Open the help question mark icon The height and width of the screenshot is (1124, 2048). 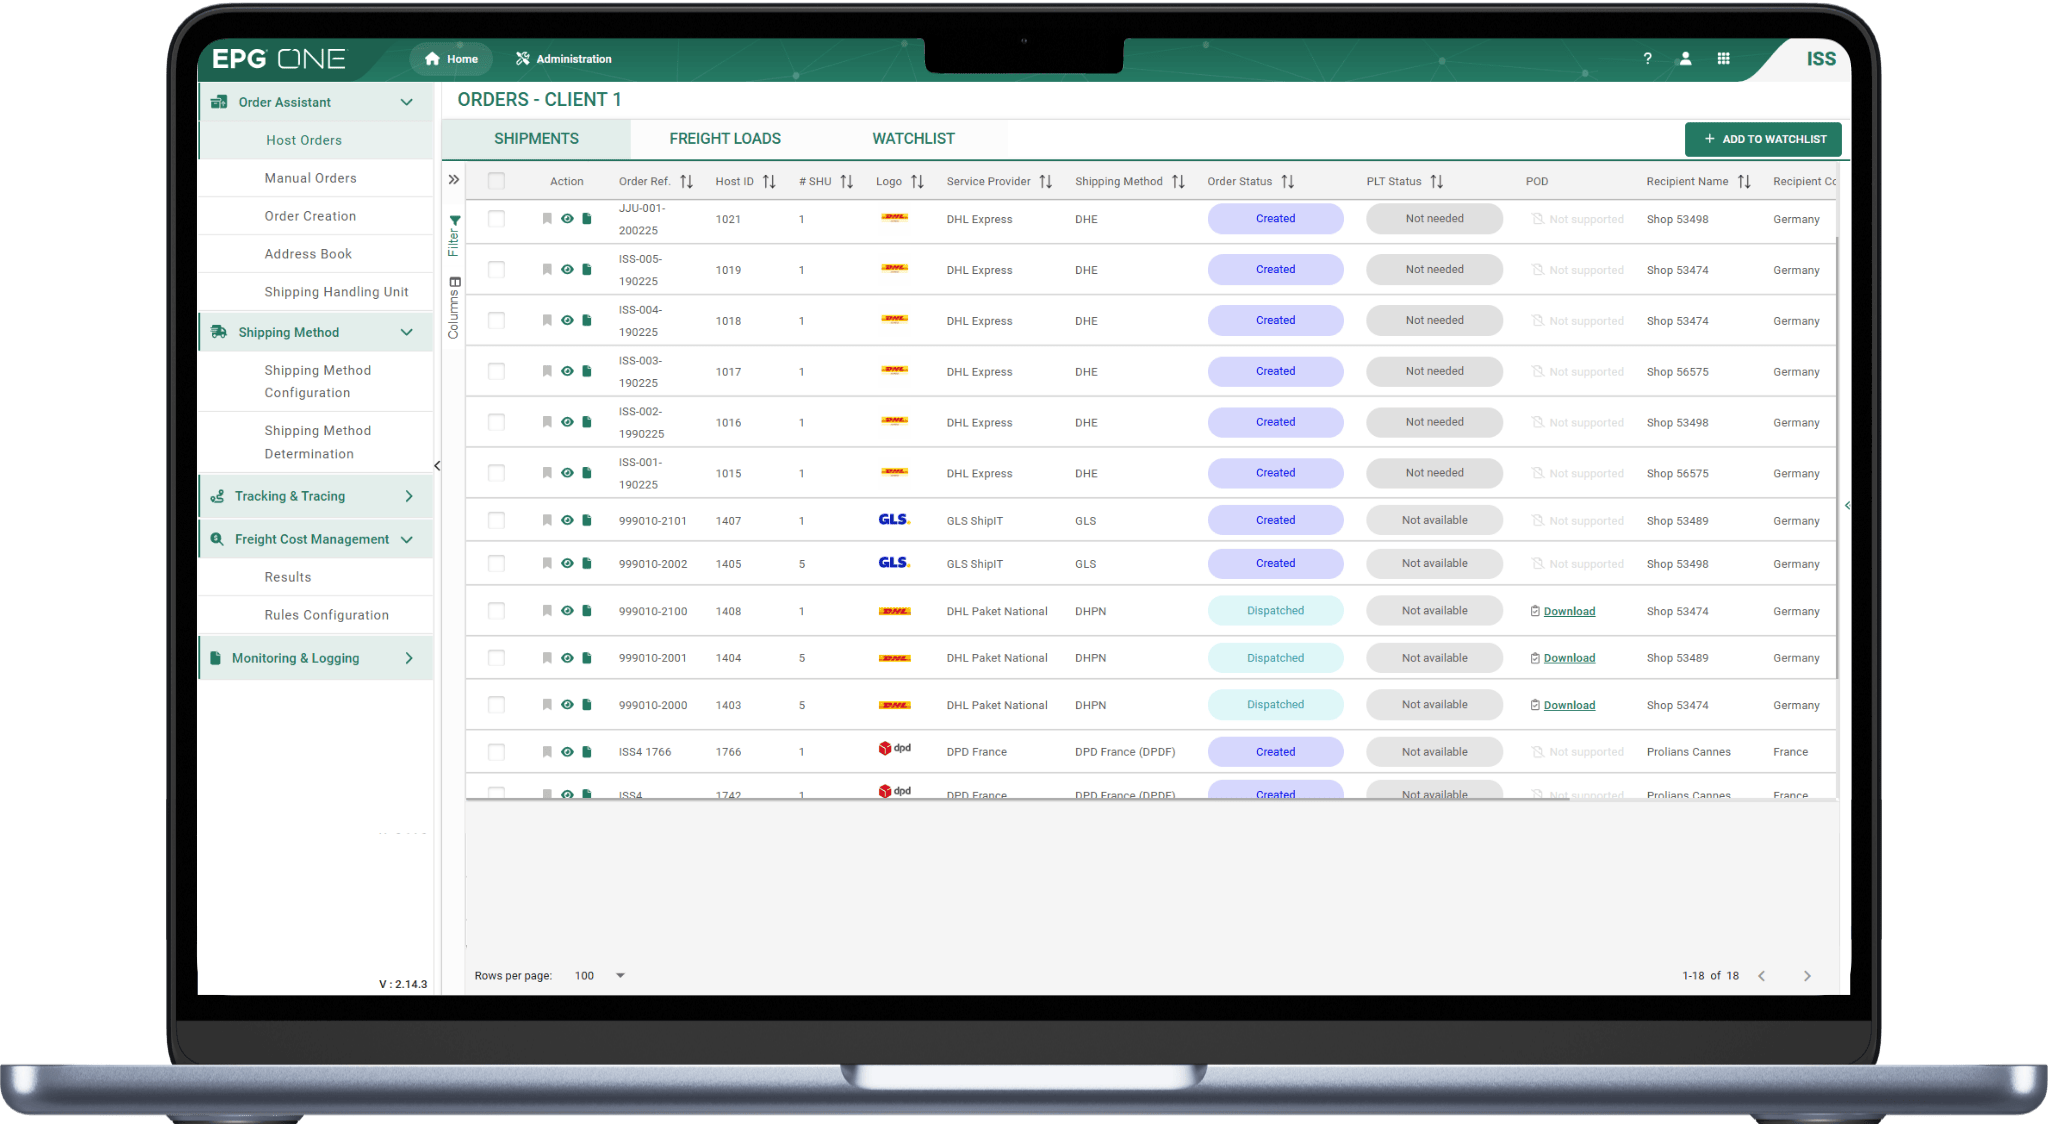(x=1647, y=59)
